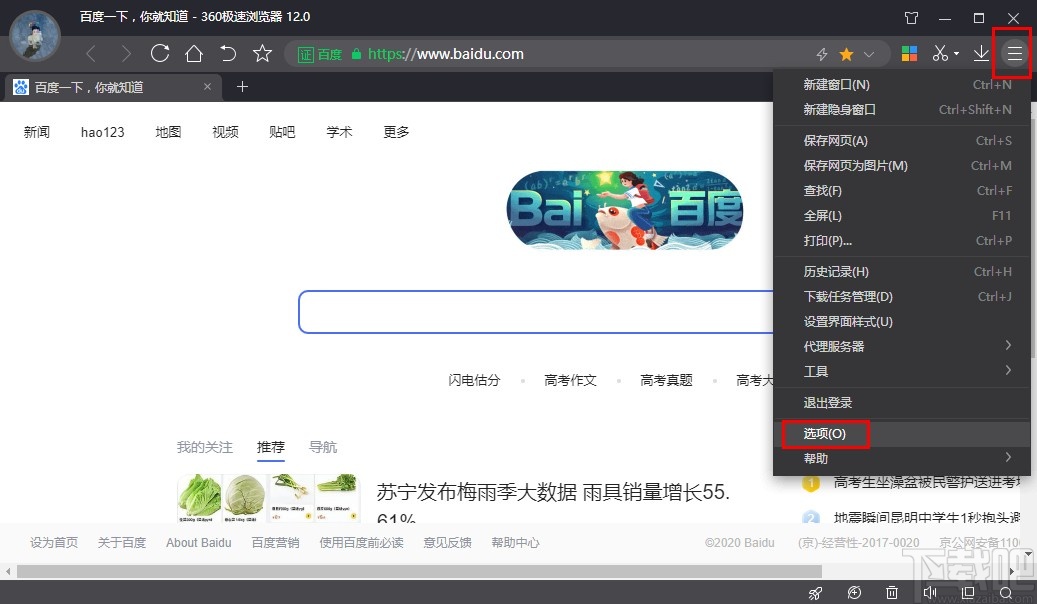The image size is (1037, 604).
Task: Click 意见反馈 footer link
Action: click(447, 542)
